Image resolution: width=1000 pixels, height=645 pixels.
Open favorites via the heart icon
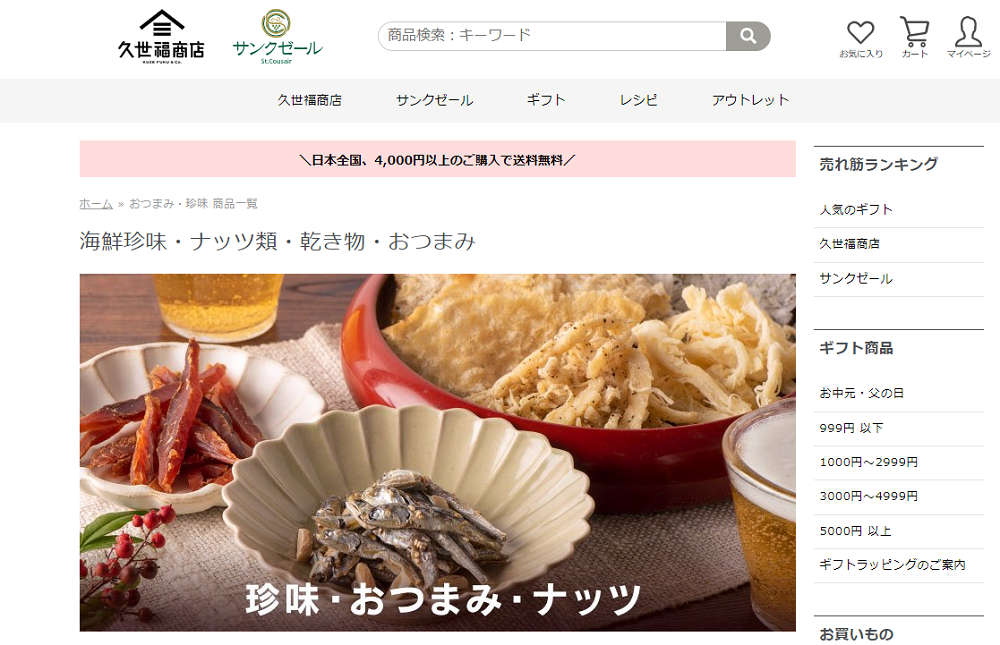pyautogui.click(x=860, y=38)
